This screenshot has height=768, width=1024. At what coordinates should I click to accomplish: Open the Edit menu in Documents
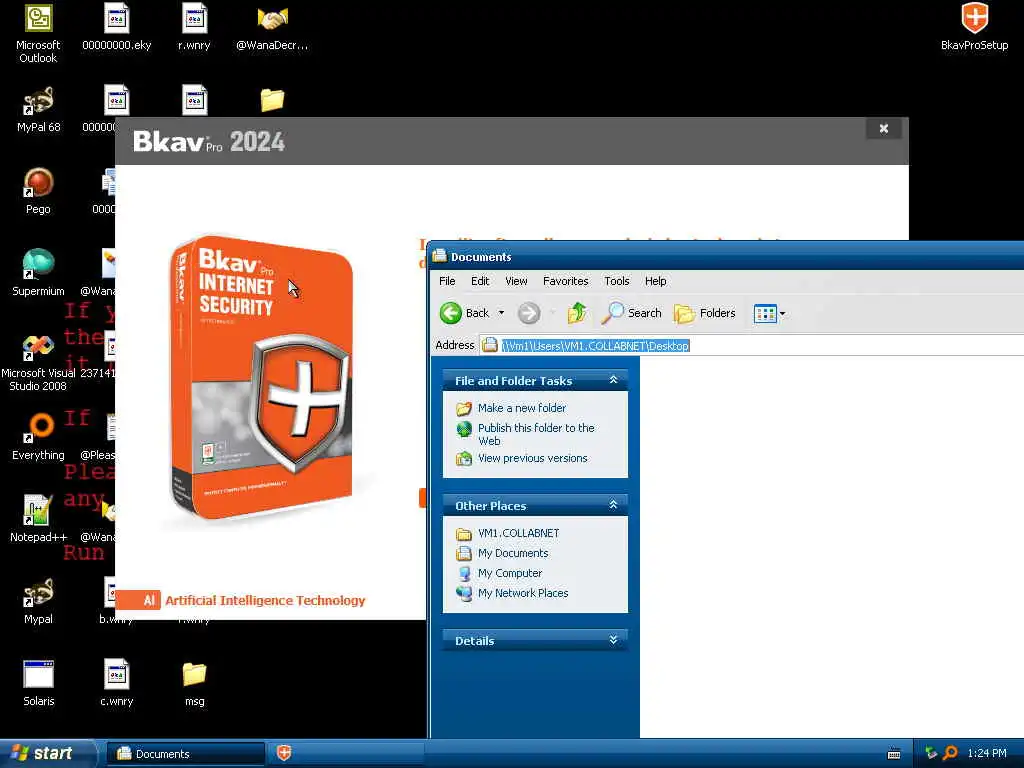pyautogui.click(x=480, y=281)
